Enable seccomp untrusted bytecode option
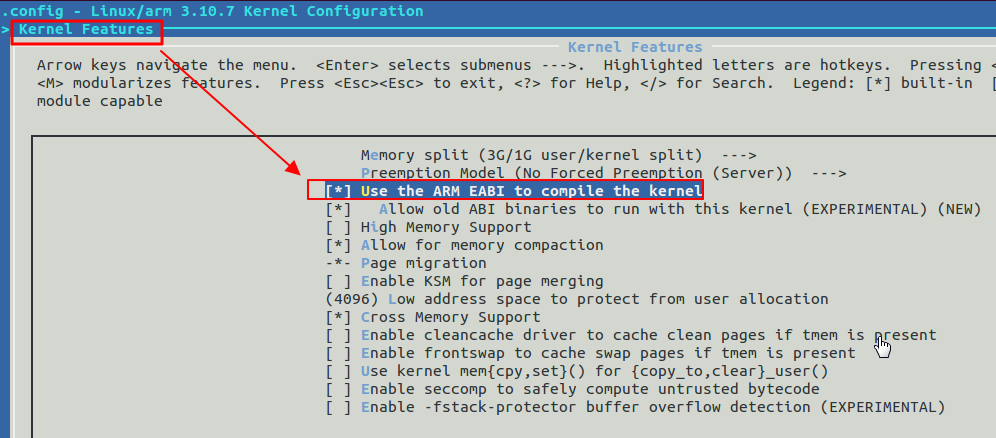Image resolution: width=996 pixels, height=438 pixels. click(572, 388)
